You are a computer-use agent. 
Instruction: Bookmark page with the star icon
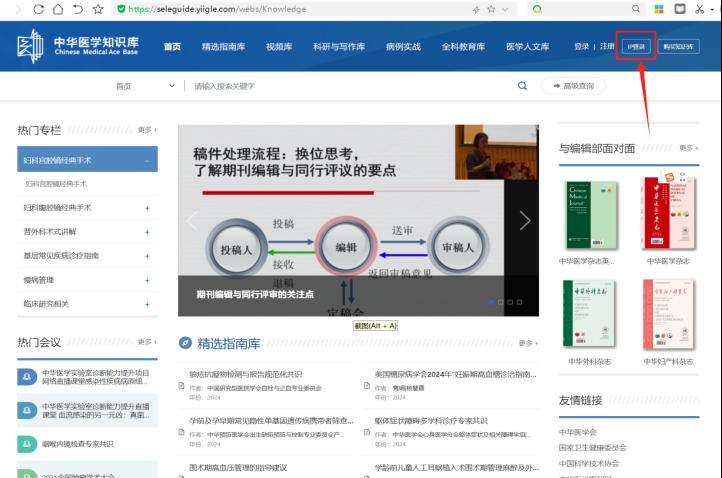(x=98, y=9)
